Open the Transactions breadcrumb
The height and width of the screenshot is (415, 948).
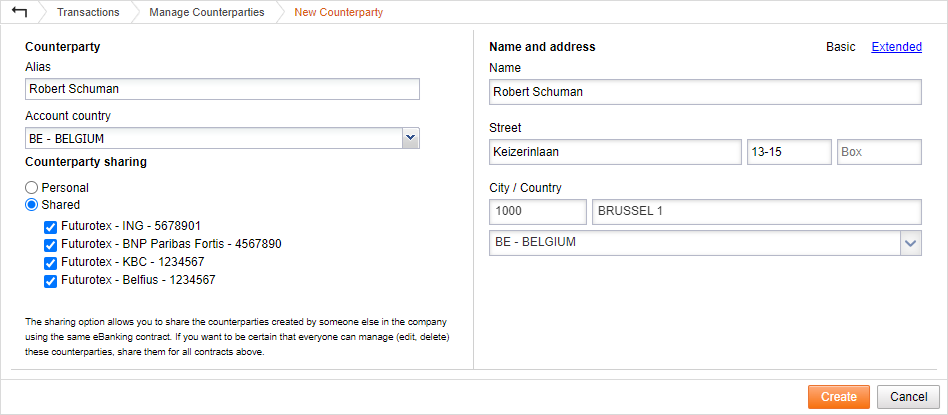click(88, 13)
